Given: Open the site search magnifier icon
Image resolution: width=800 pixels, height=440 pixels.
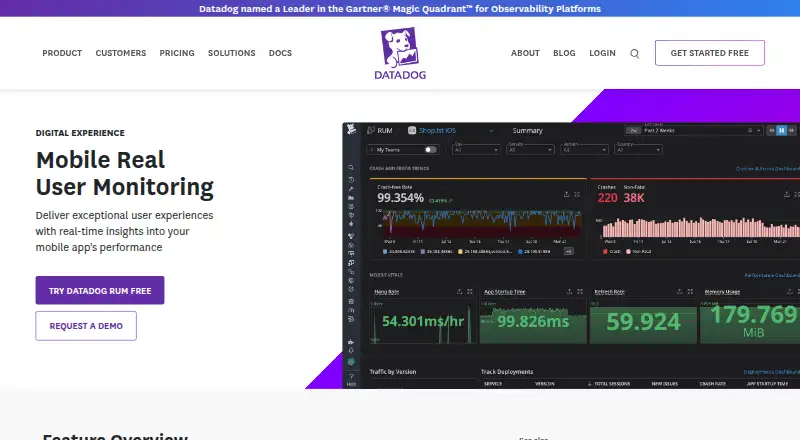Looking at the screenshot, I should pos(635,54).
